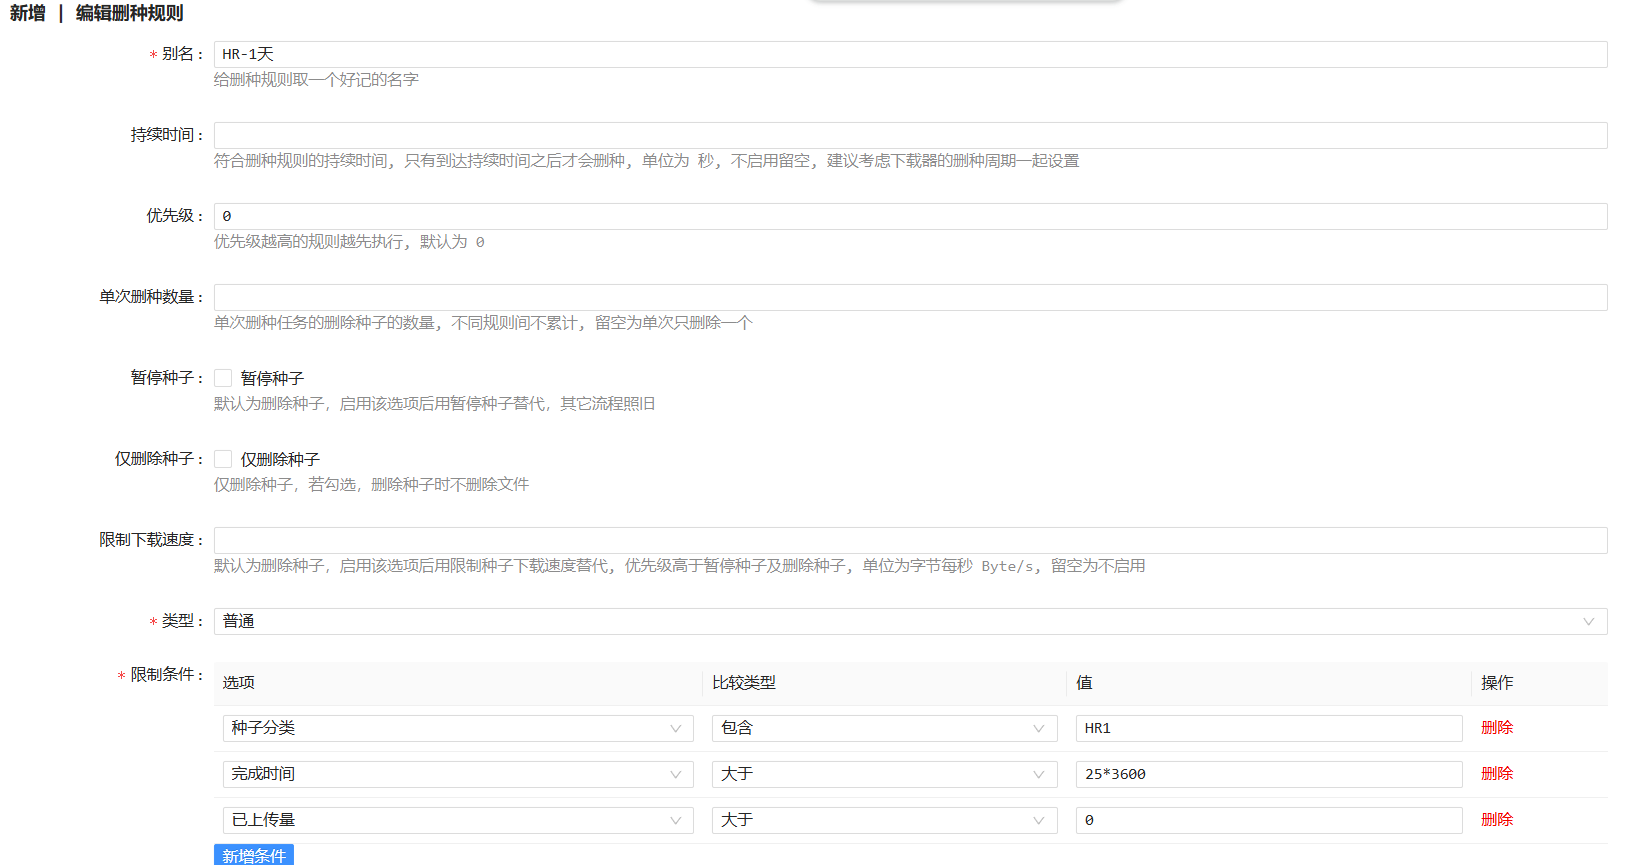Enable the 仅删除种子 checkbox
Image resolution: width=1631 pixels, height=865 pixels.
click(x=223, y=459)
